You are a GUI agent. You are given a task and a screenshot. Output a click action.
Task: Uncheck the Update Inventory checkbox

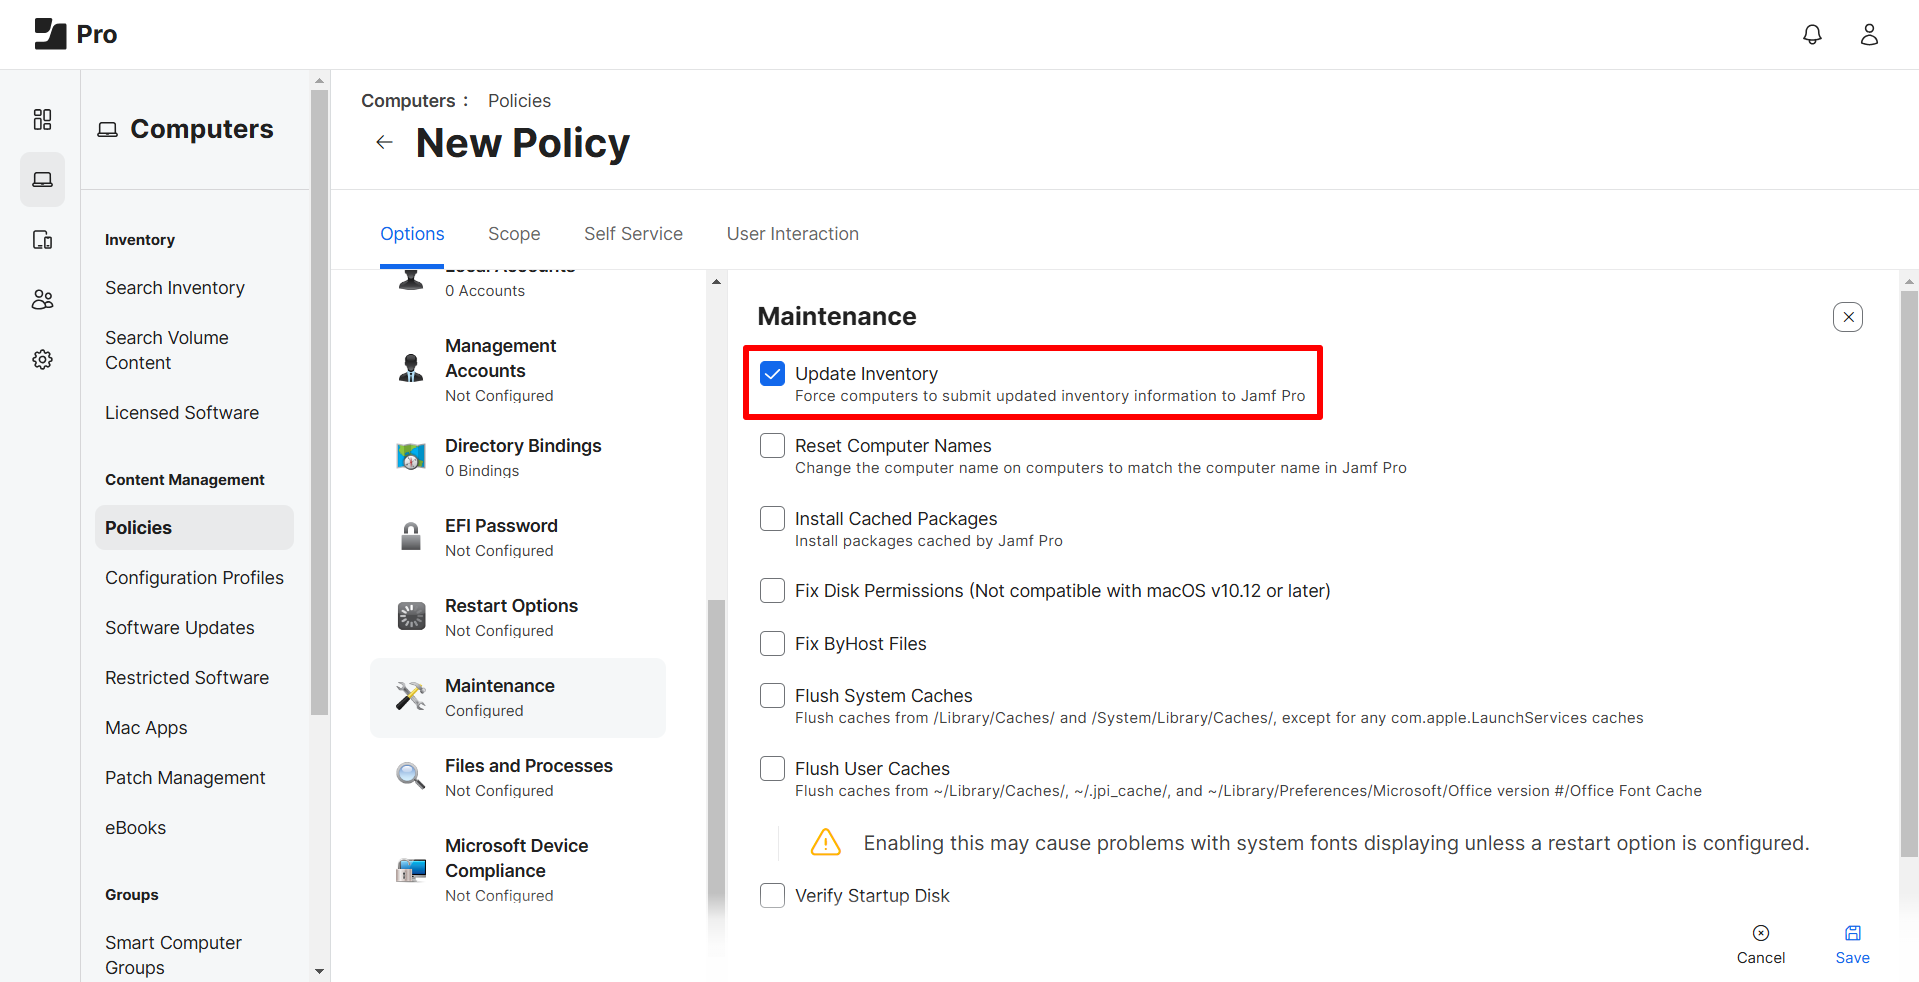click(x=772, y=374)
